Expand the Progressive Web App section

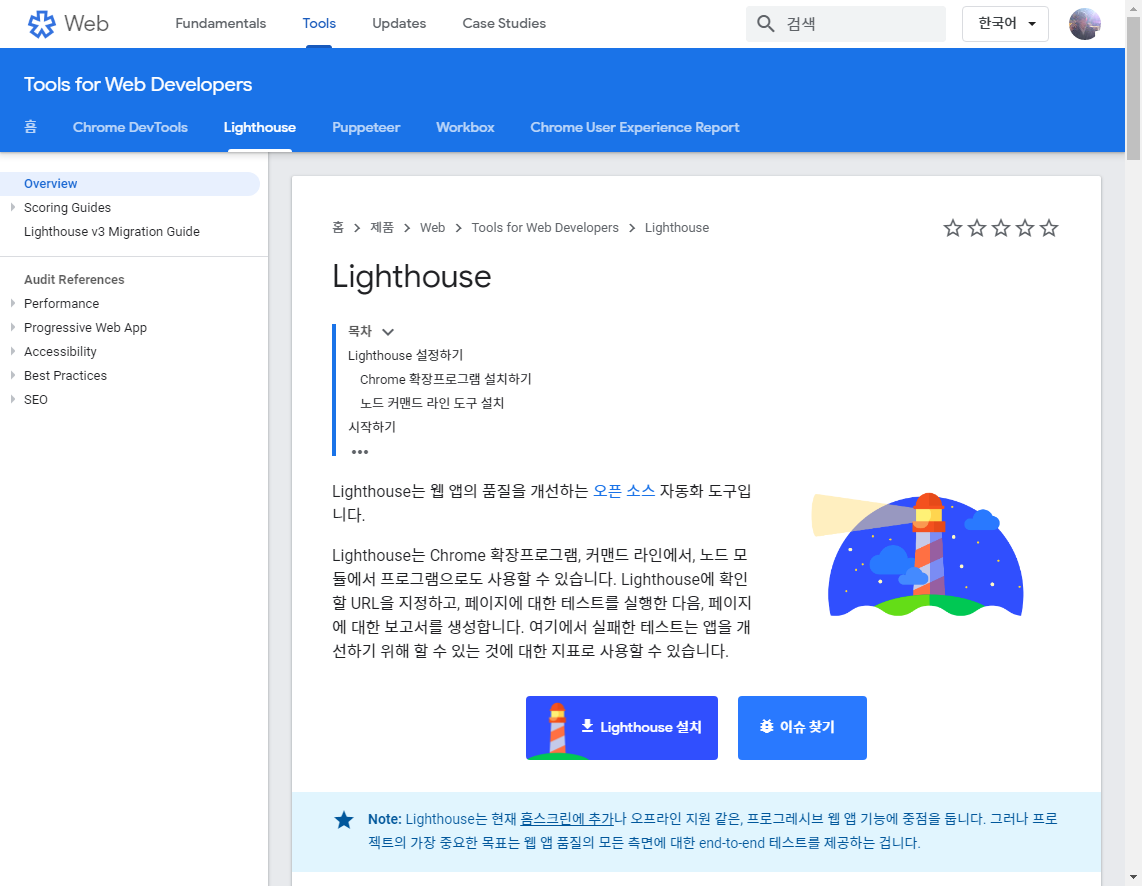coord(12,328)
